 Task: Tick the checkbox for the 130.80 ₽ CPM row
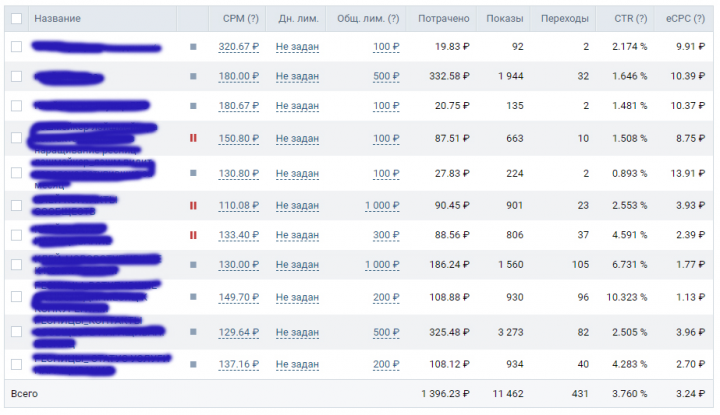pyautogui.click(x=17, y=173)
